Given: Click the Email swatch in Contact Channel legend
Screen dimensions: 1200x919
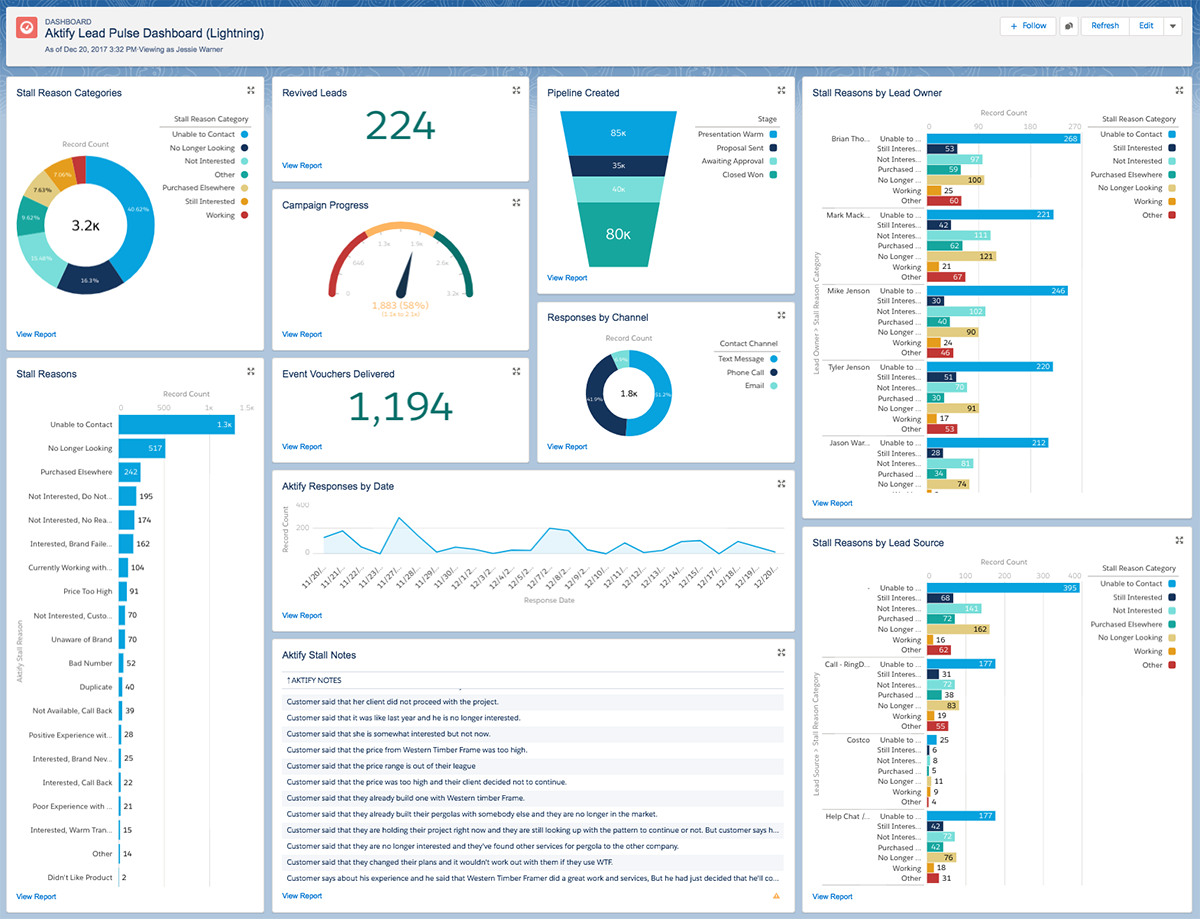Looking at the screenshot, I should [773, 385].
